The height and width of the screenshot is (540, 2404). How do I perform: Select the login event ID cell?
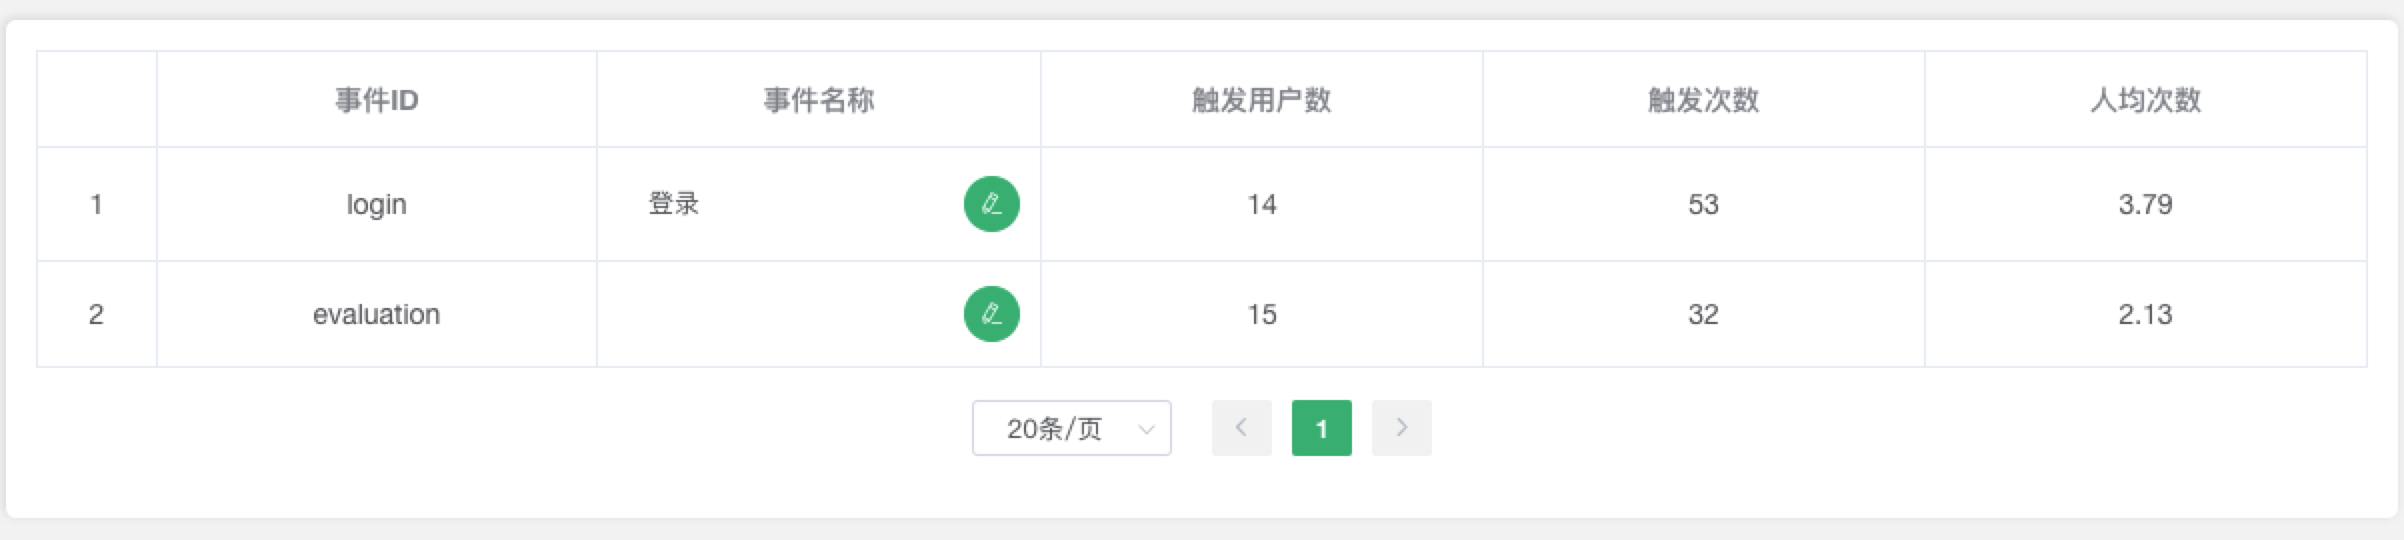[376, 204]
